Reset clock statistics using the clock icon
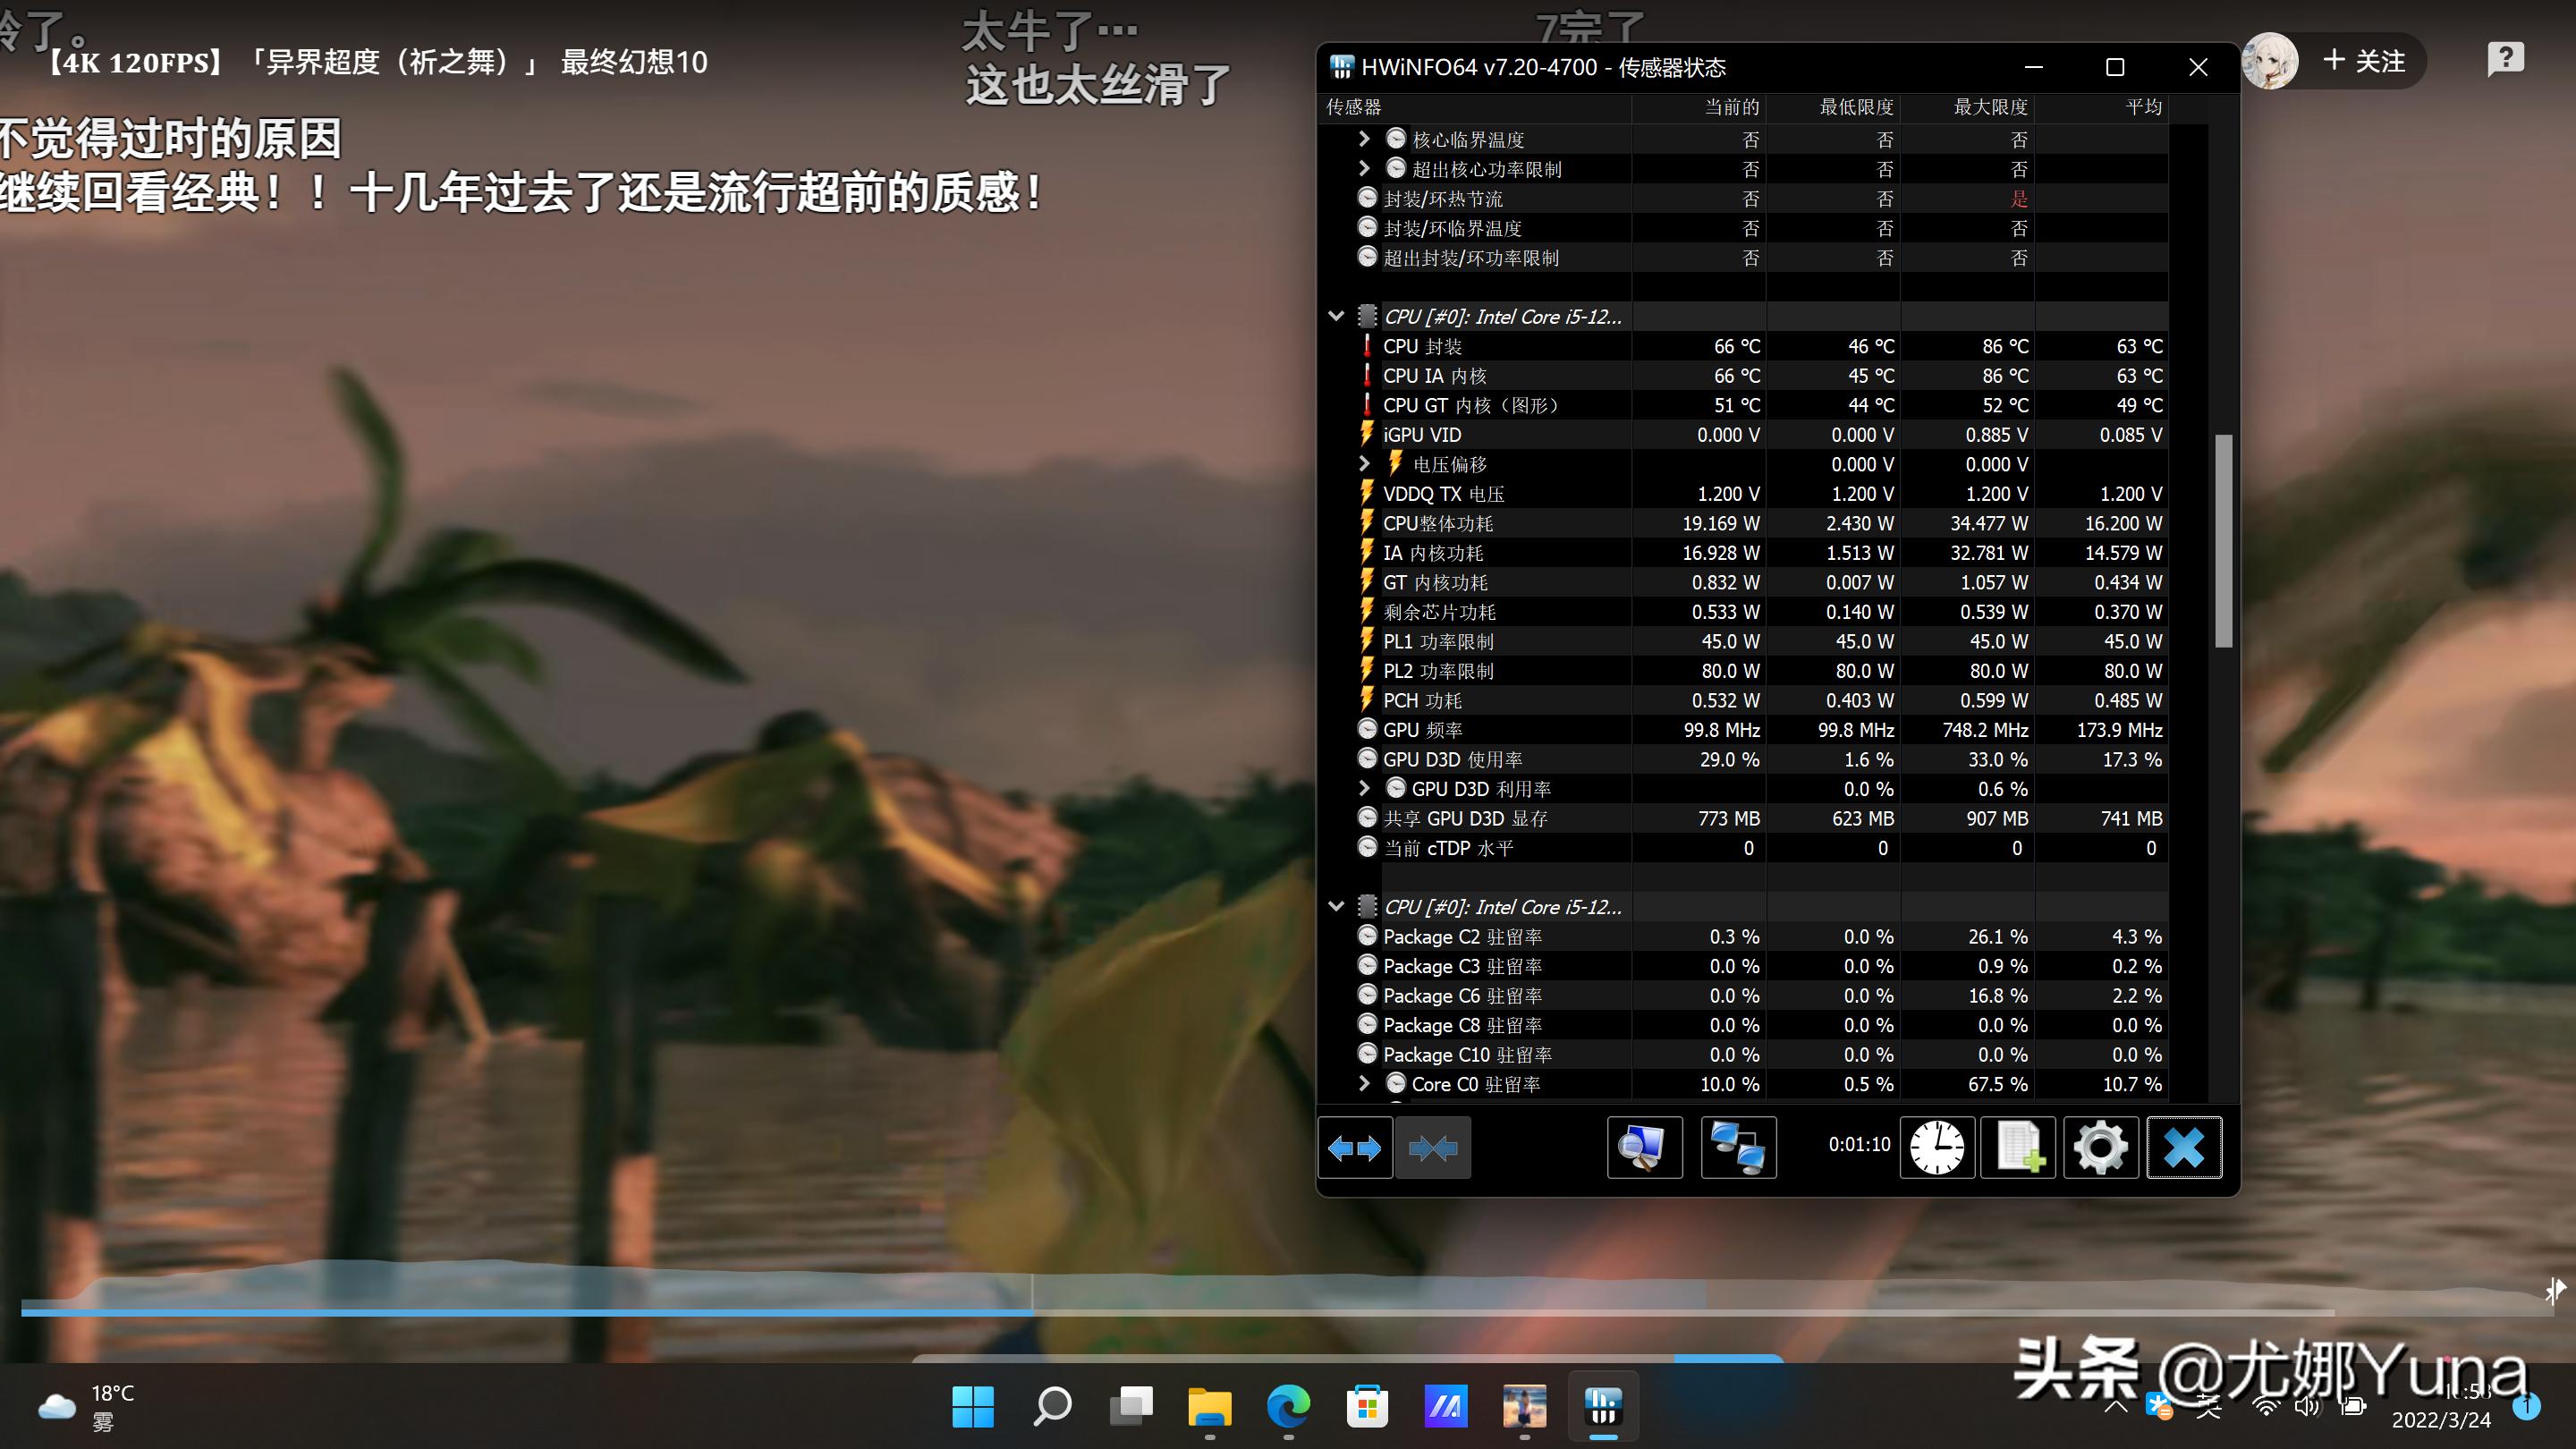 (1937, 1147)
